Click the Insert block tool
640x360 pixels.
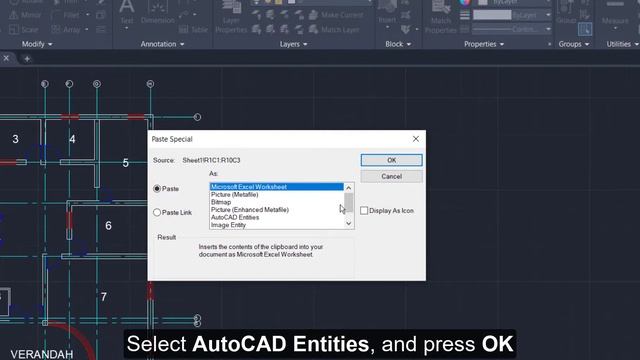click(x=387, y=12)
